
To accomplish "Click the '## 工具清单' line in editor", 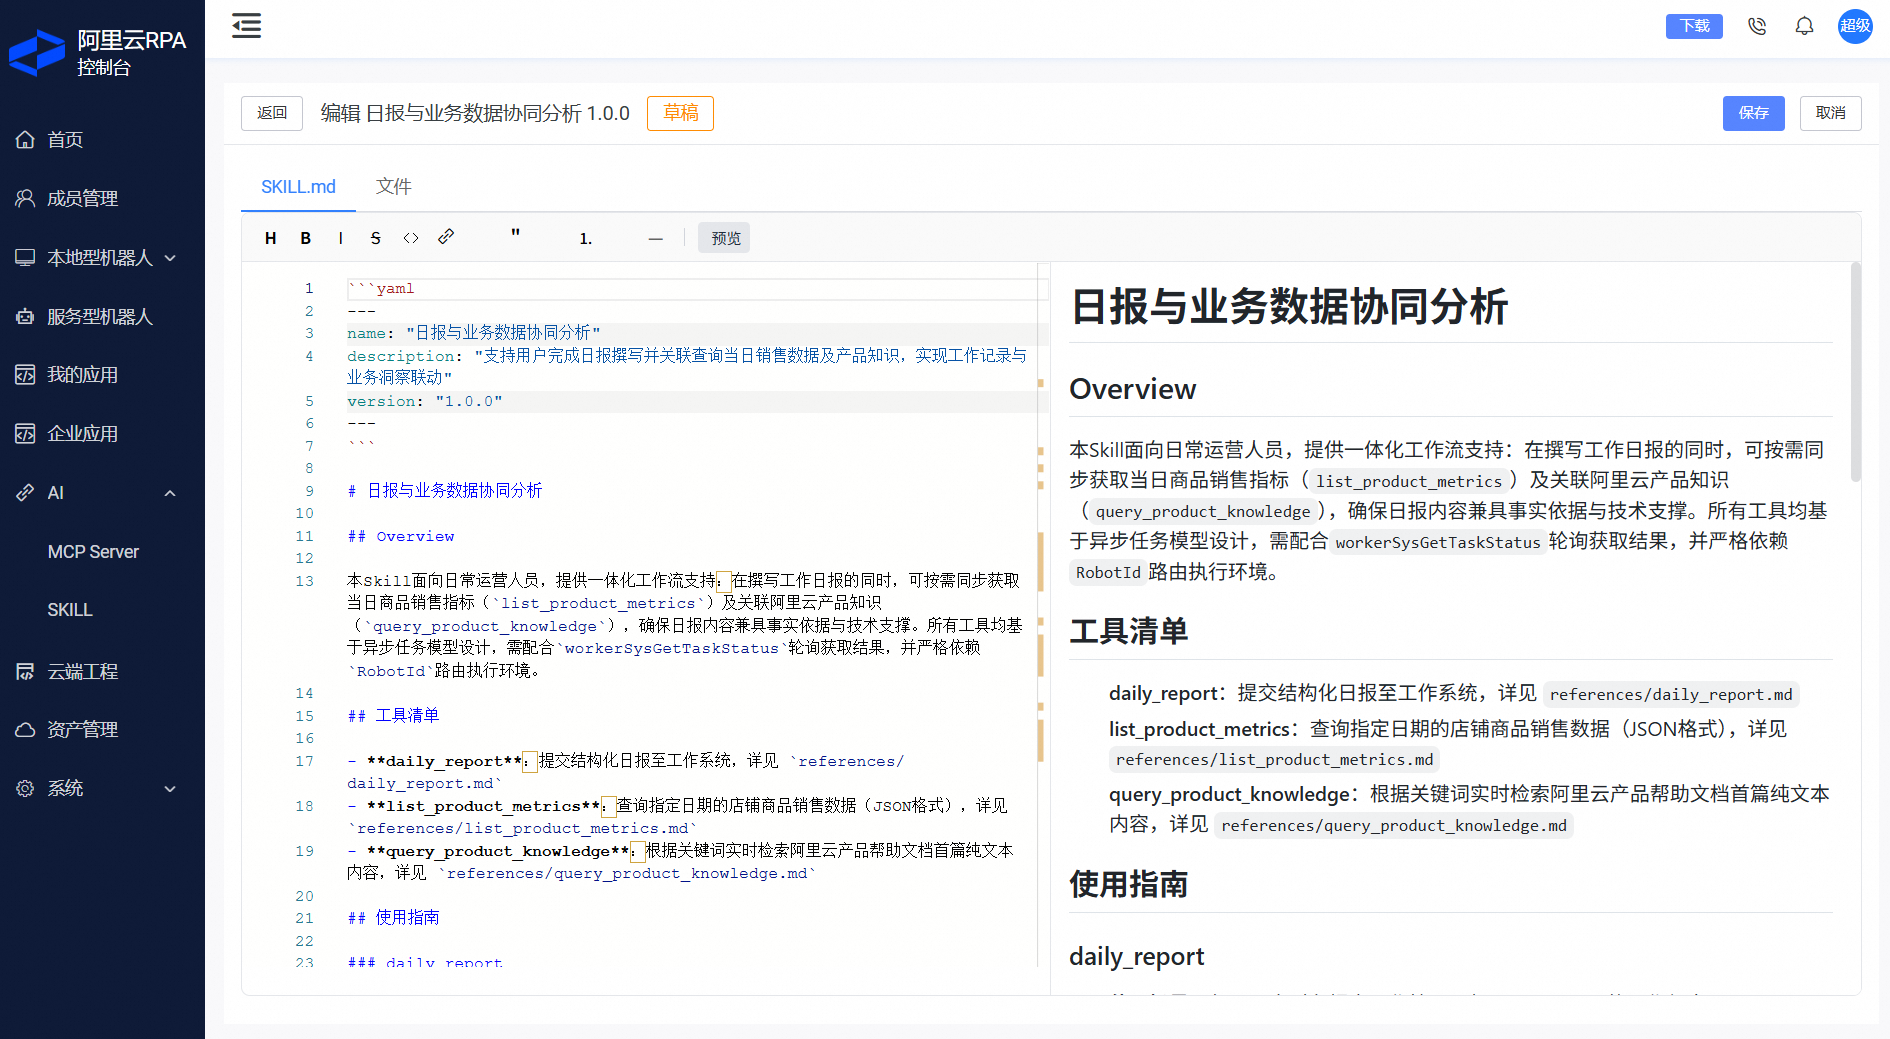I will click(393, 716).
